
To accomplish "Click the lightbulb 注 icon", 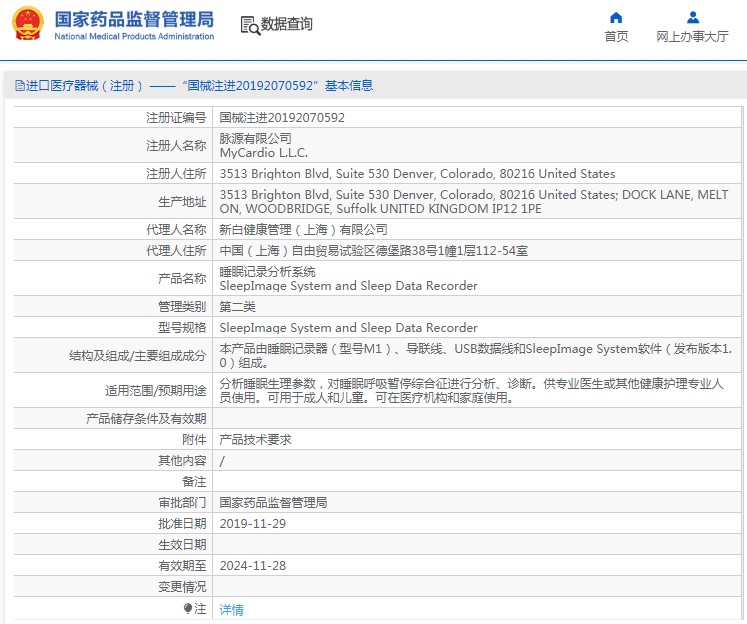I will [x=188, y=609].
